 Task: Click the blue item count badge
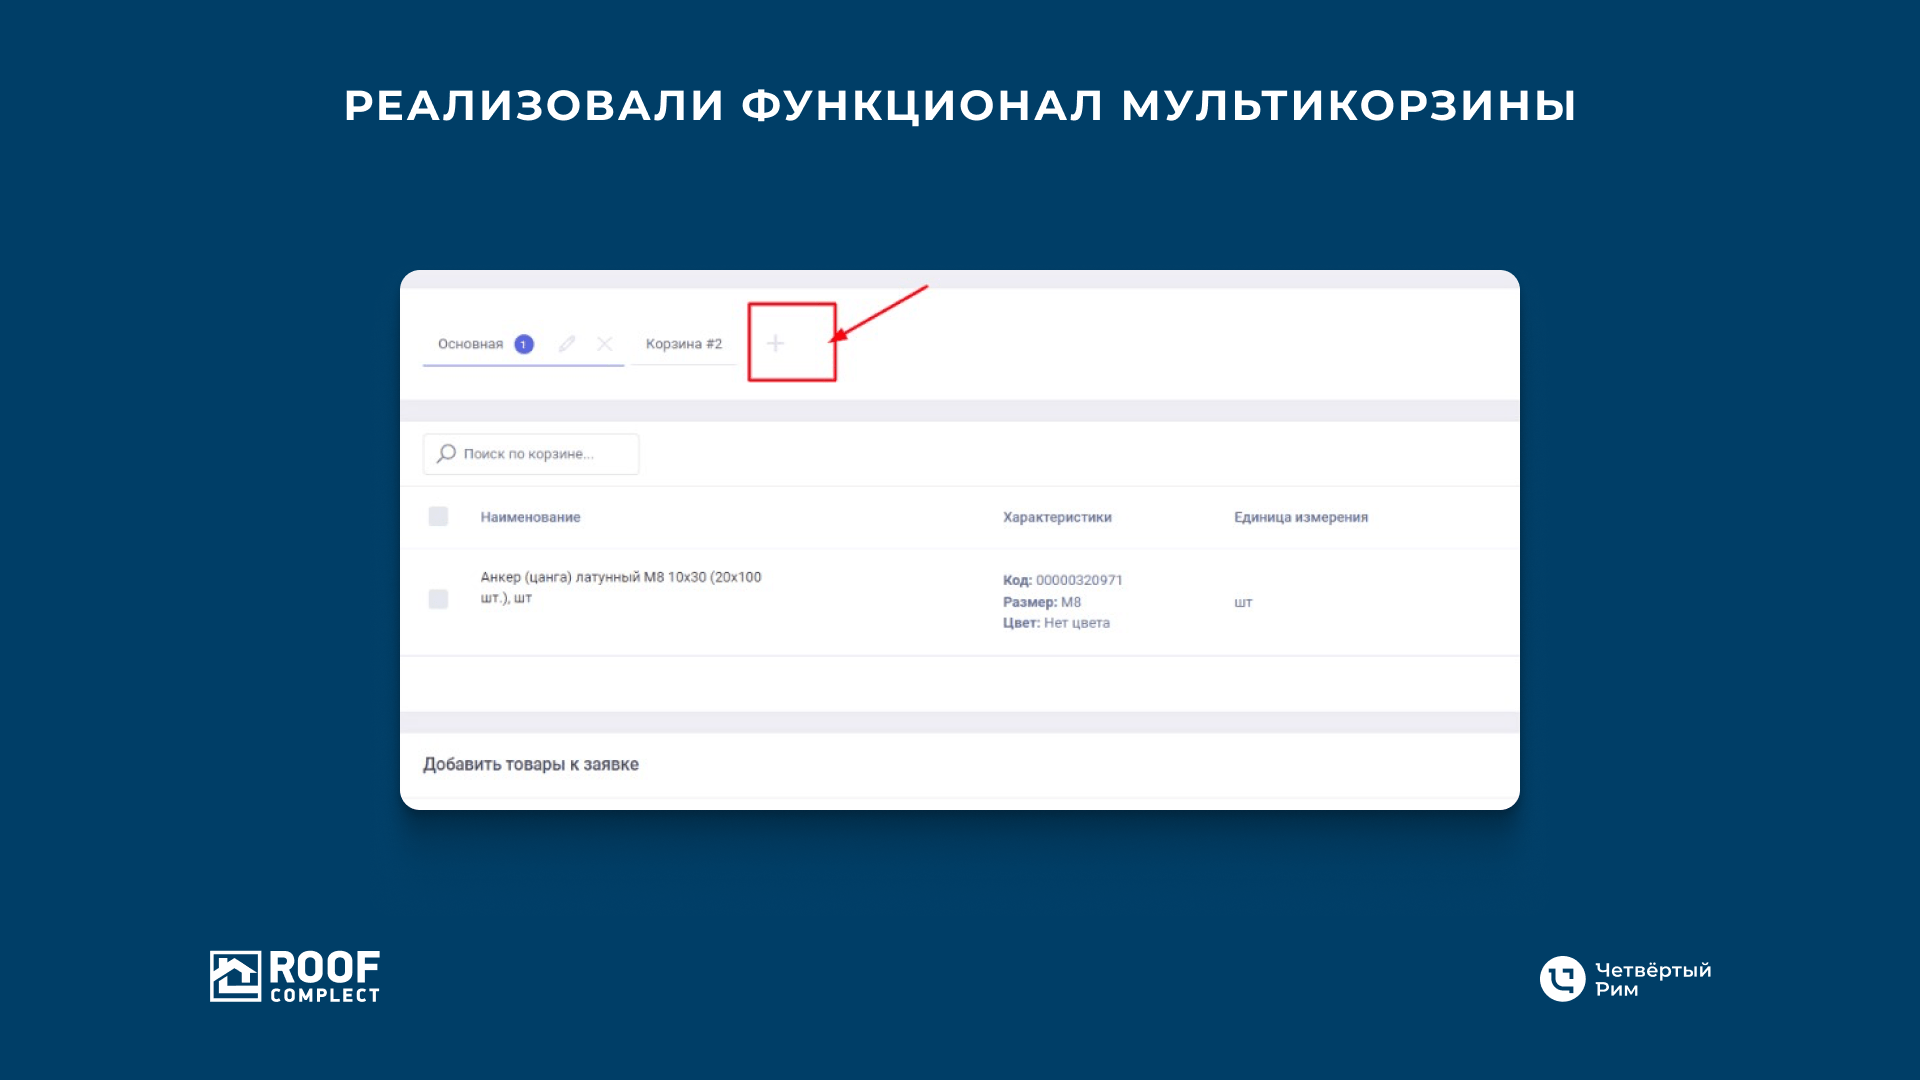[524, 345]
